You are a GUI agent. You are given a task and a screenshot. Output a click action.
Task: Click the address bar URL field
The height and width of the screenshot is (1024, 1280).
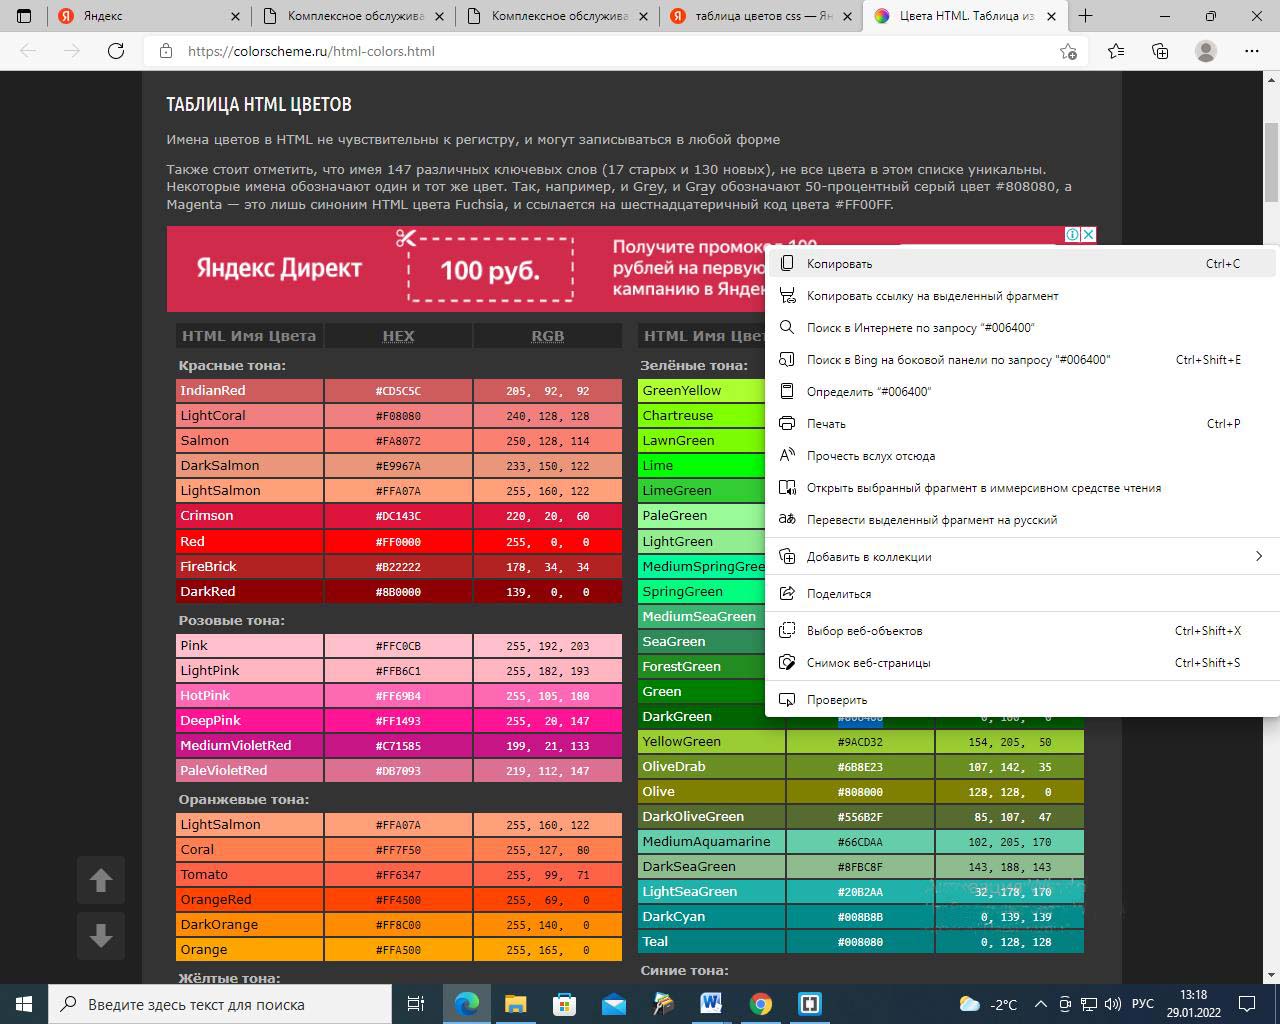click(x=600, y=51)
